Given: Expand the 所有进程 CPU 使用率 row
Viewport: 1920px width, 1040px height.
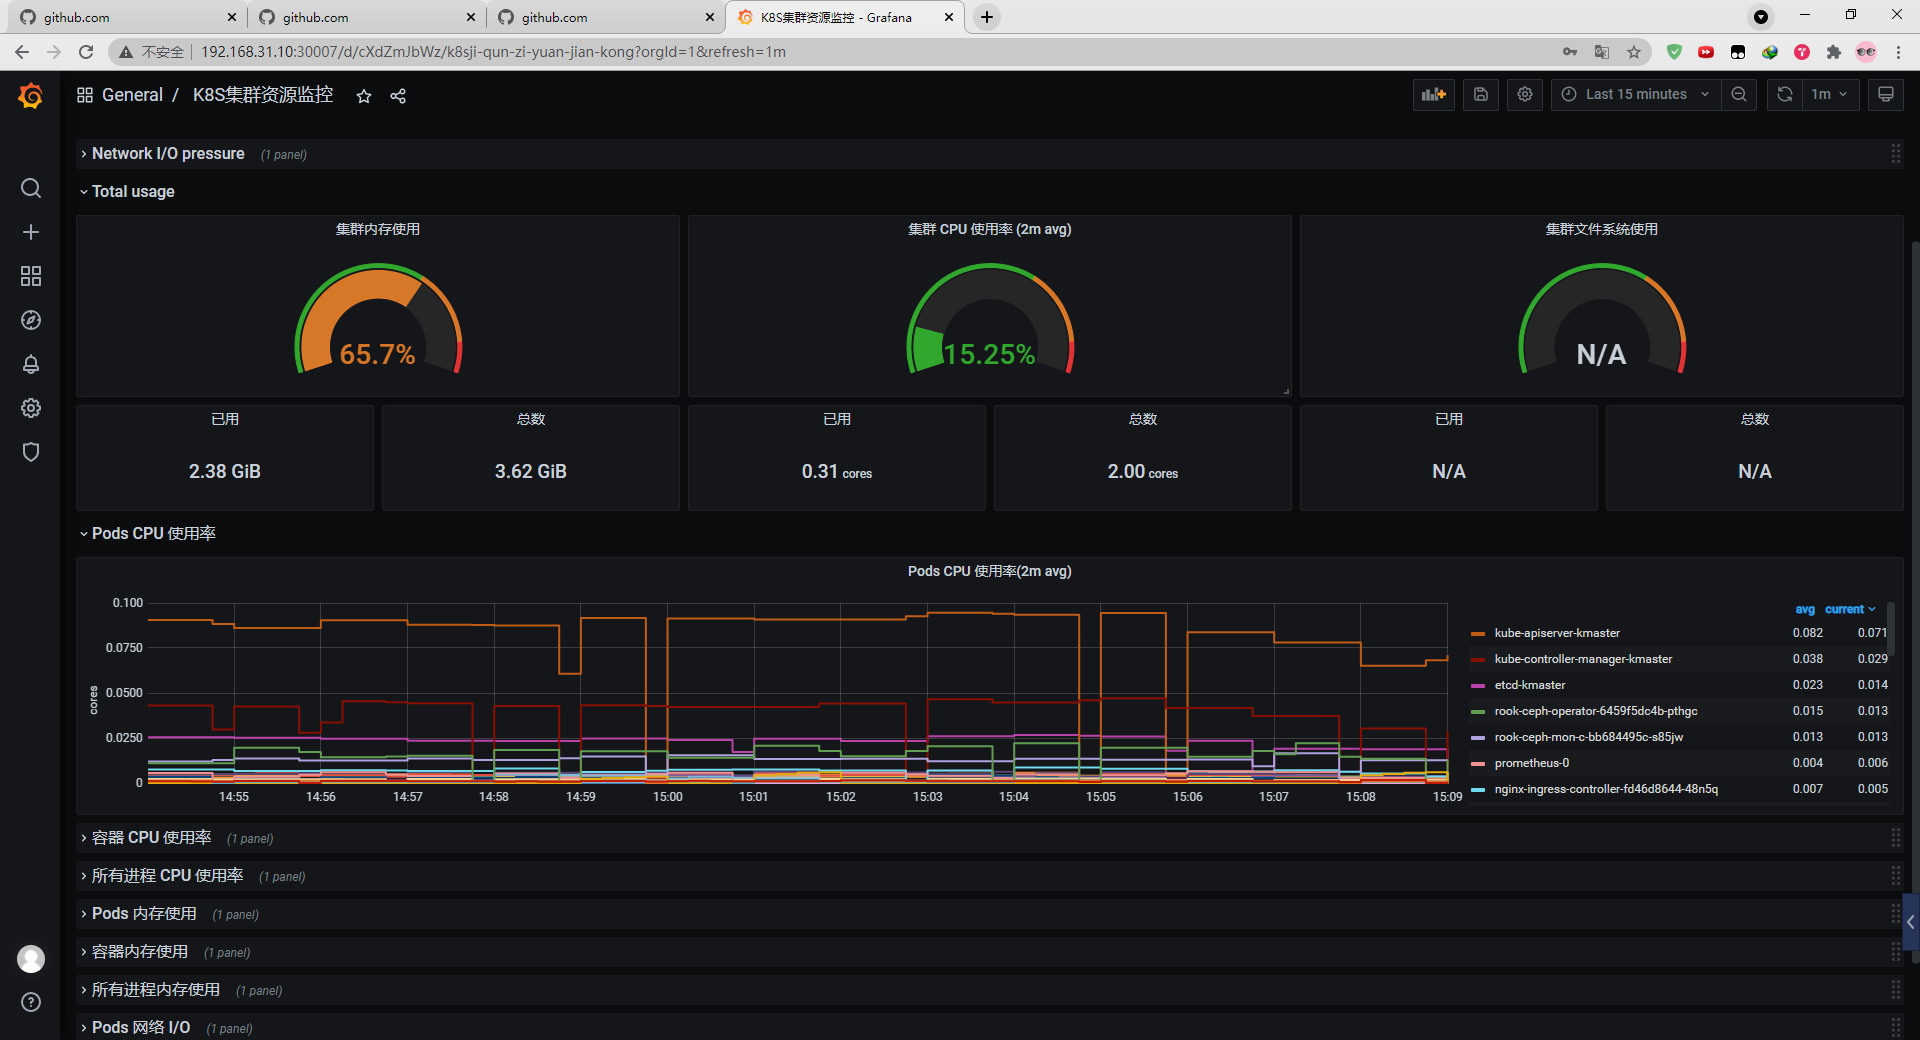Looking at the screenshot, I should click(x=167, y=875).
